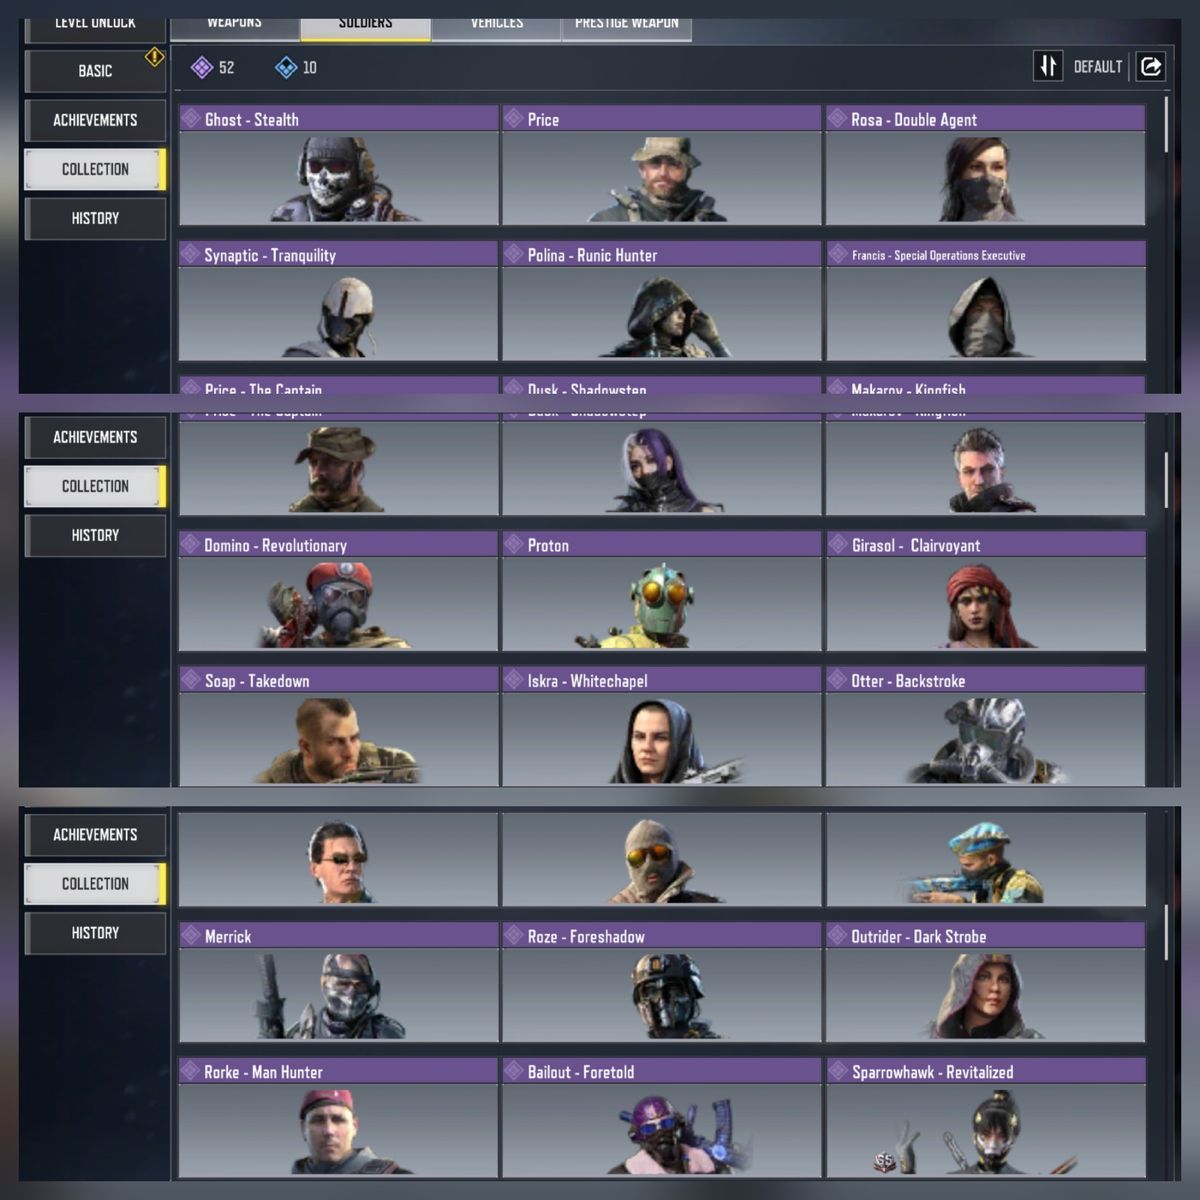Click rarity icon beside Synaptic - Tranquility

click(x=190, y=254)
